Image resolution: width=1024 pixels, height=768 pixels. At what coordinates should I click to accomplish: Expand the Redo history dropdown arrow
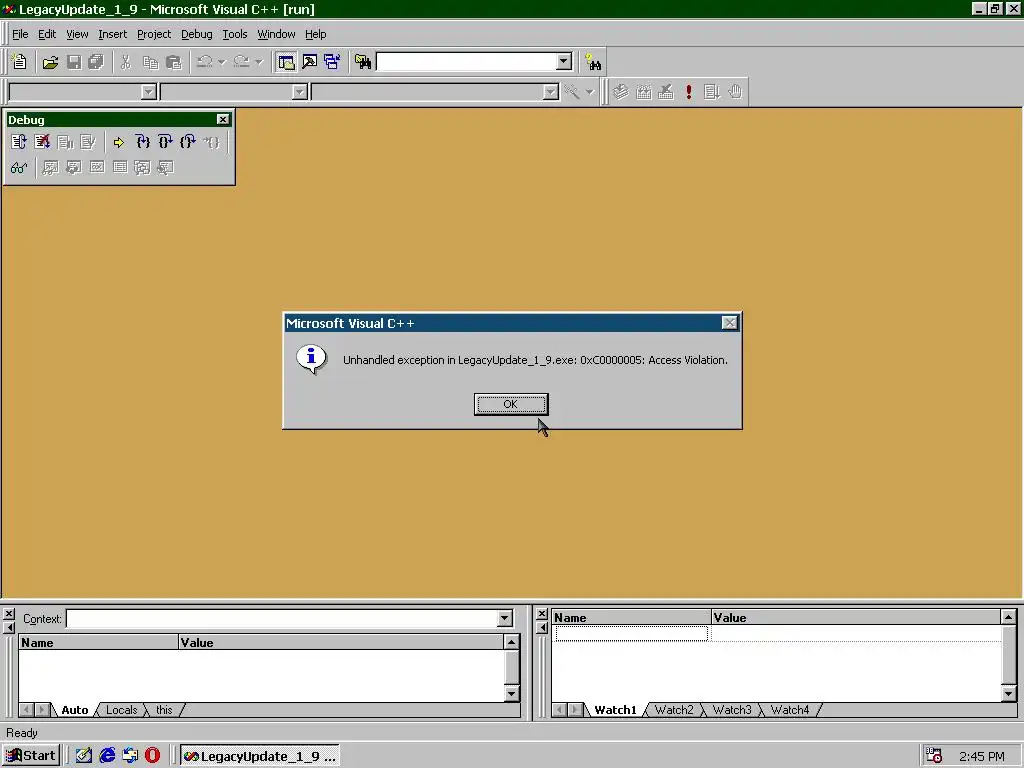259,62
